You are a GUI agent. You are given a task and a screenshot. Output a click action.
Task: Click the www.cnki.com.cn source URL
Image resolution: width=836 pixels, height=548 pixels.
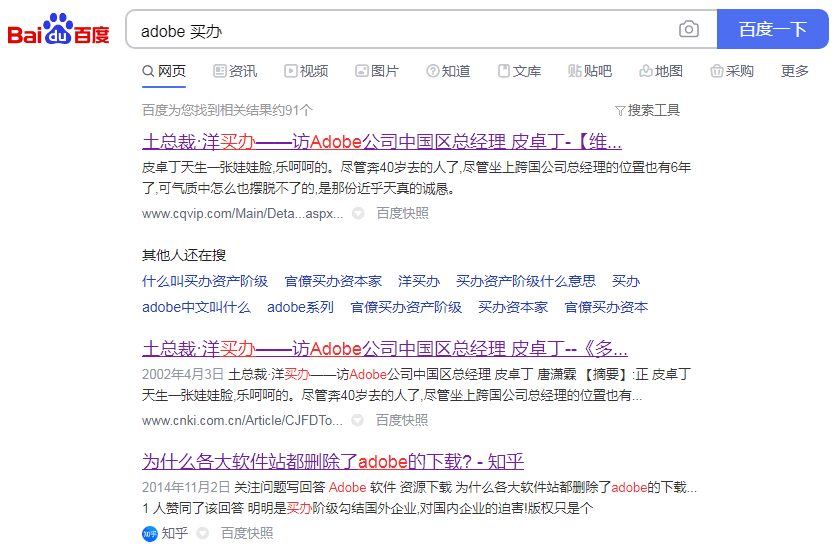pyautogui.click(x=242, y=421)
